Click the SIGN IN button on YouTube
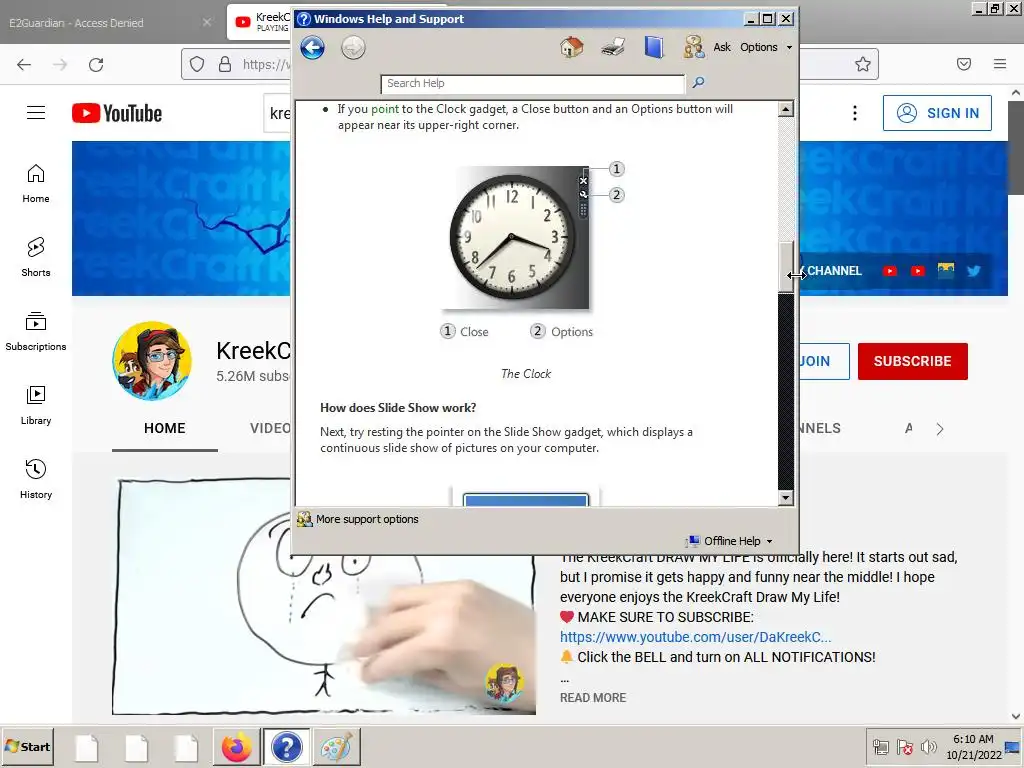The height and width of the screenshot is (768, 1024). (937, 113)
